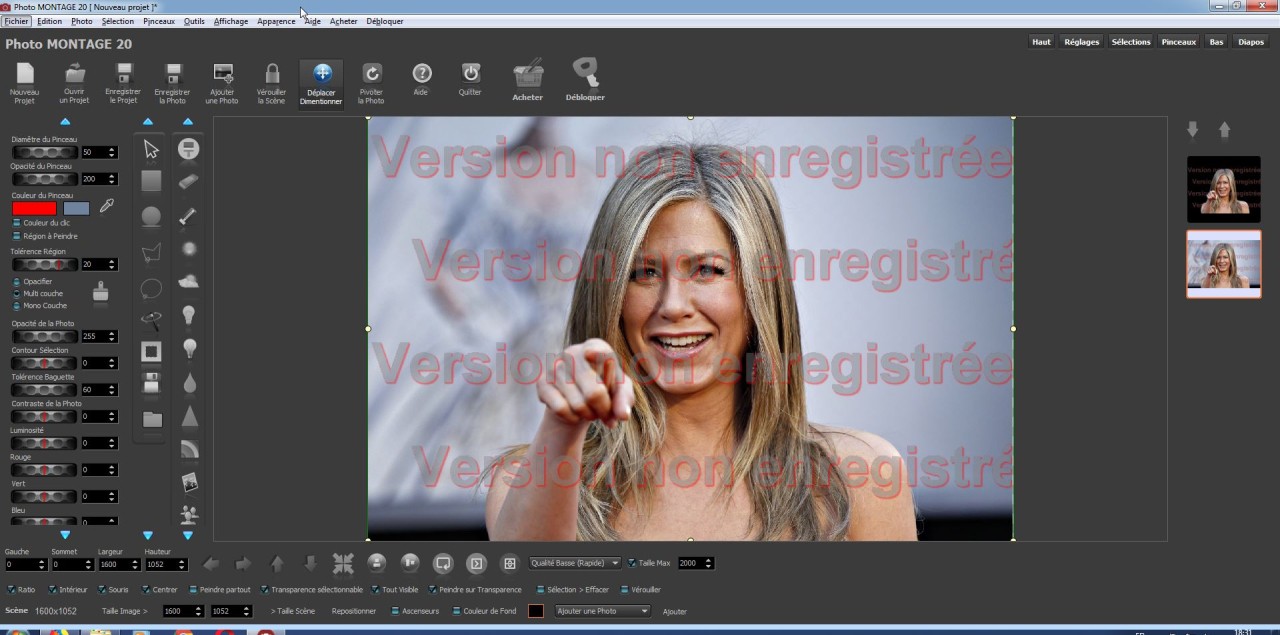The image size is (1280, 635).
Task: Open the Sélection menu
Action: (x=117, y=21)
